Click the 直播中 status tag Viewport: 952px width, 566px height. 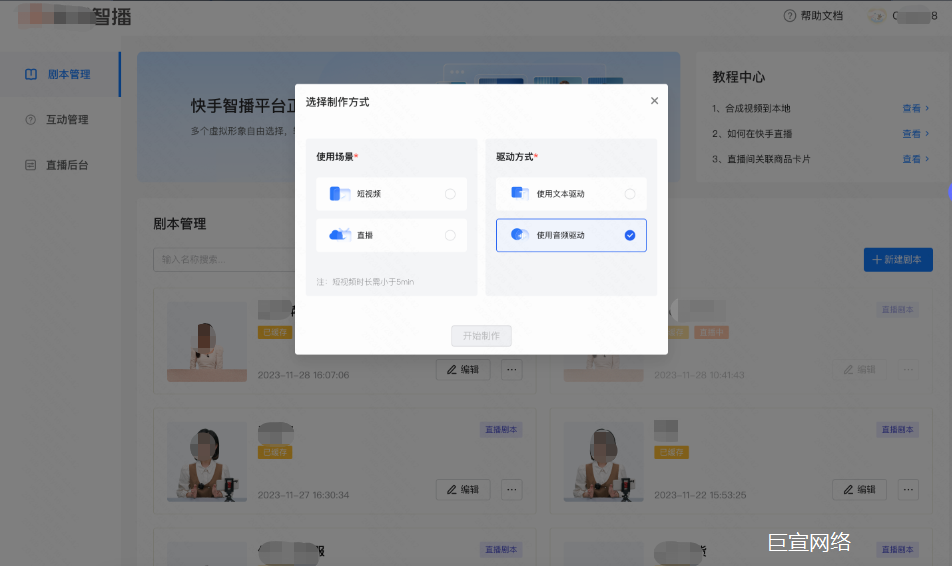[711, 332]
